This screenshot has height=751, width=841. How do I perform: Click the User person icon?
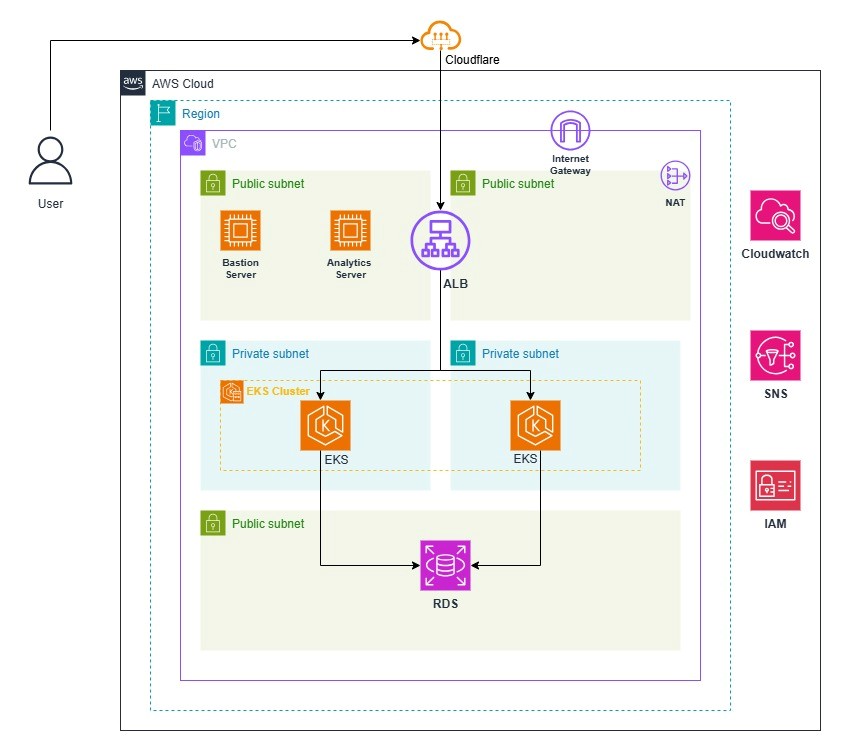(x=50, y=161)
